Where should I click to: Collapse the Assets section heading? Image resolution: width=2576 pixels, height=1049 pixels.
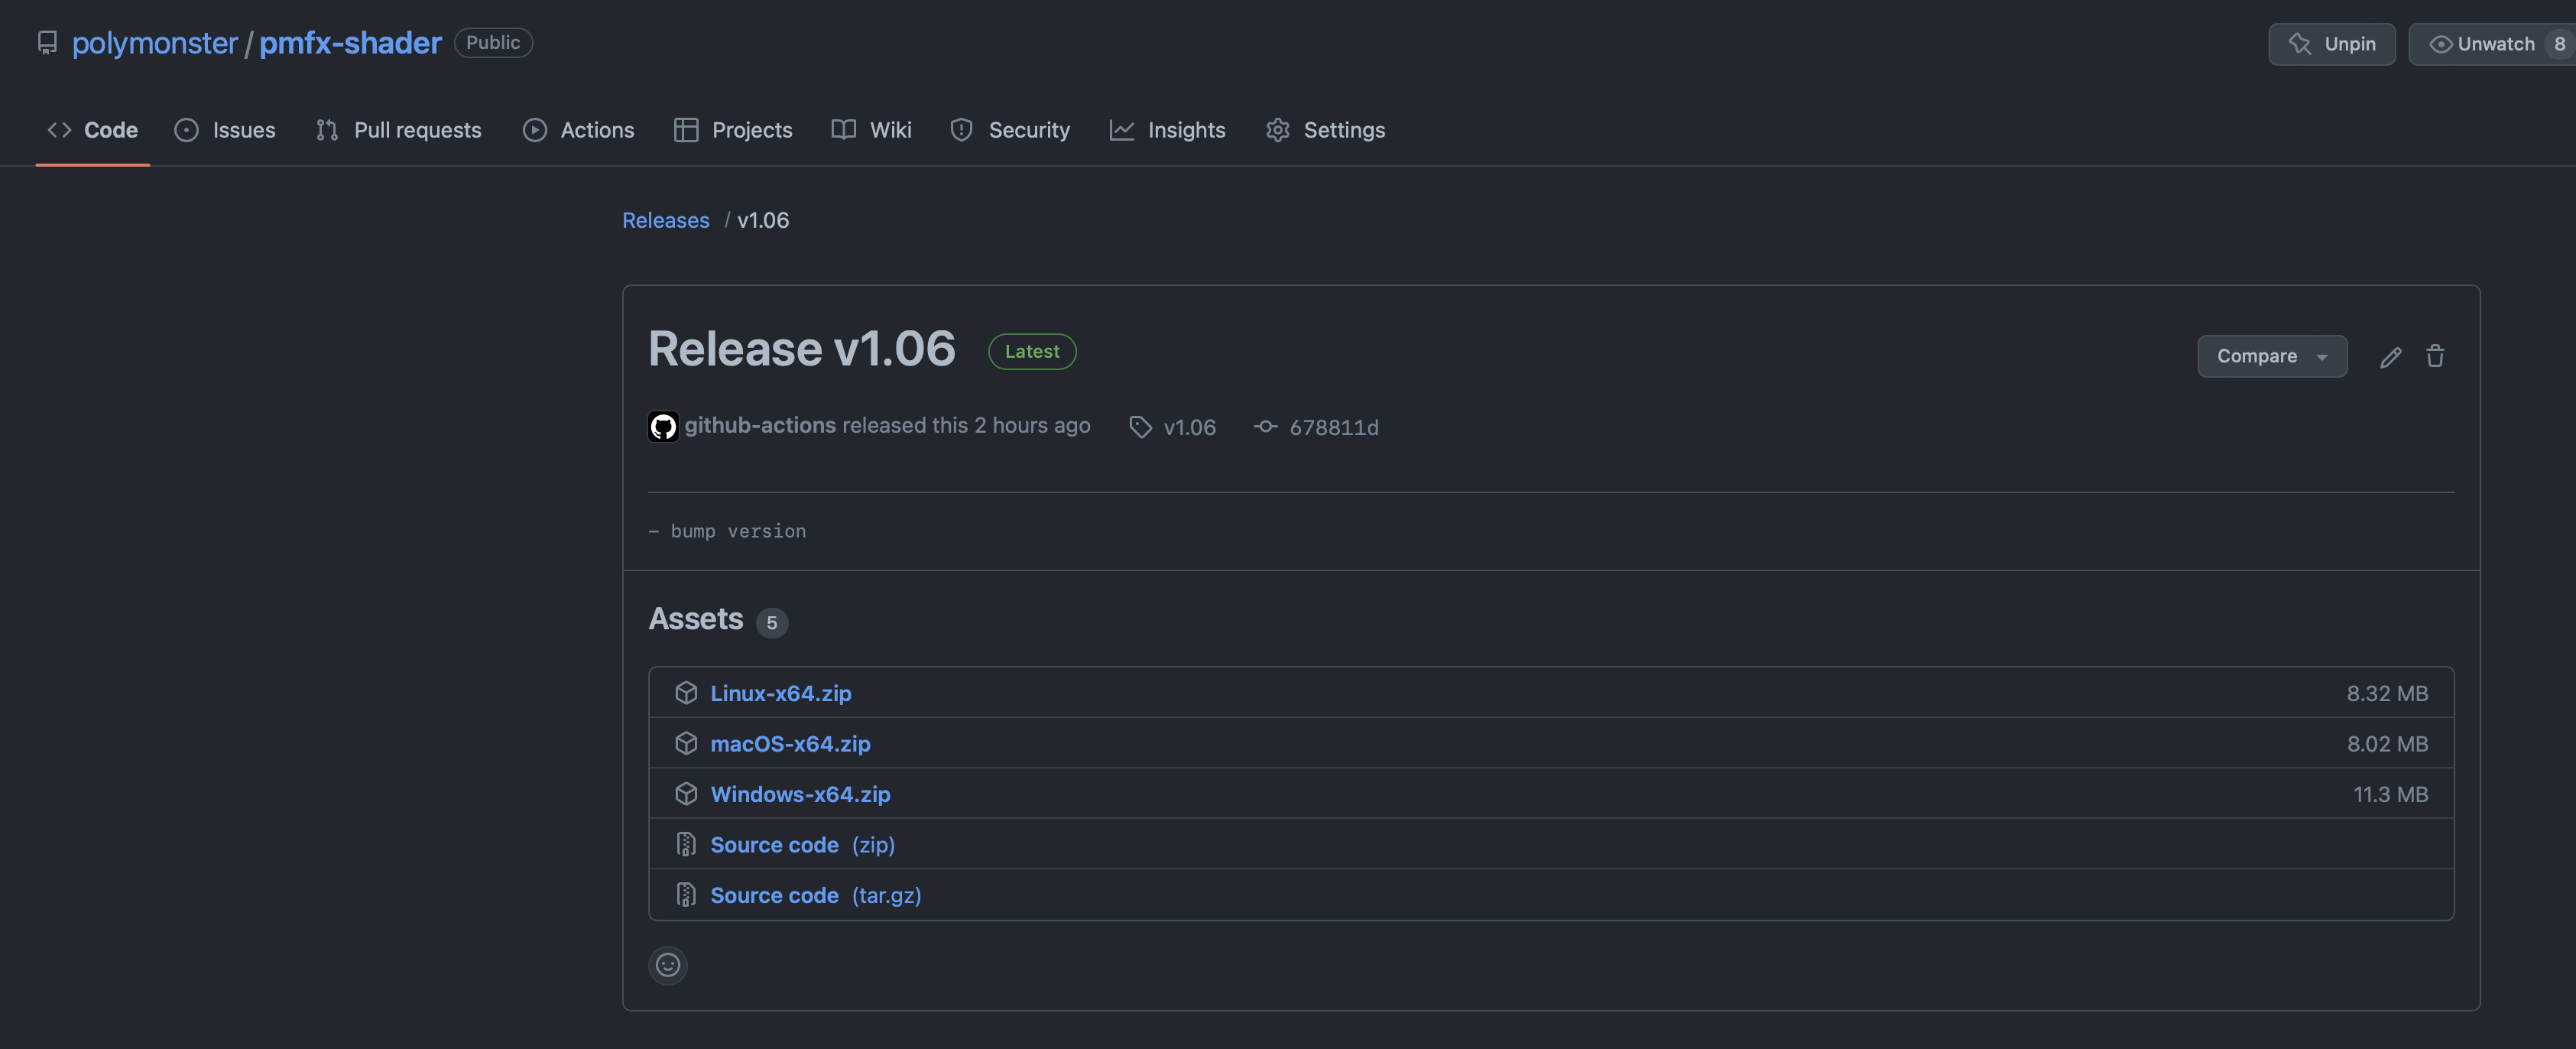(x=696, y=619)
